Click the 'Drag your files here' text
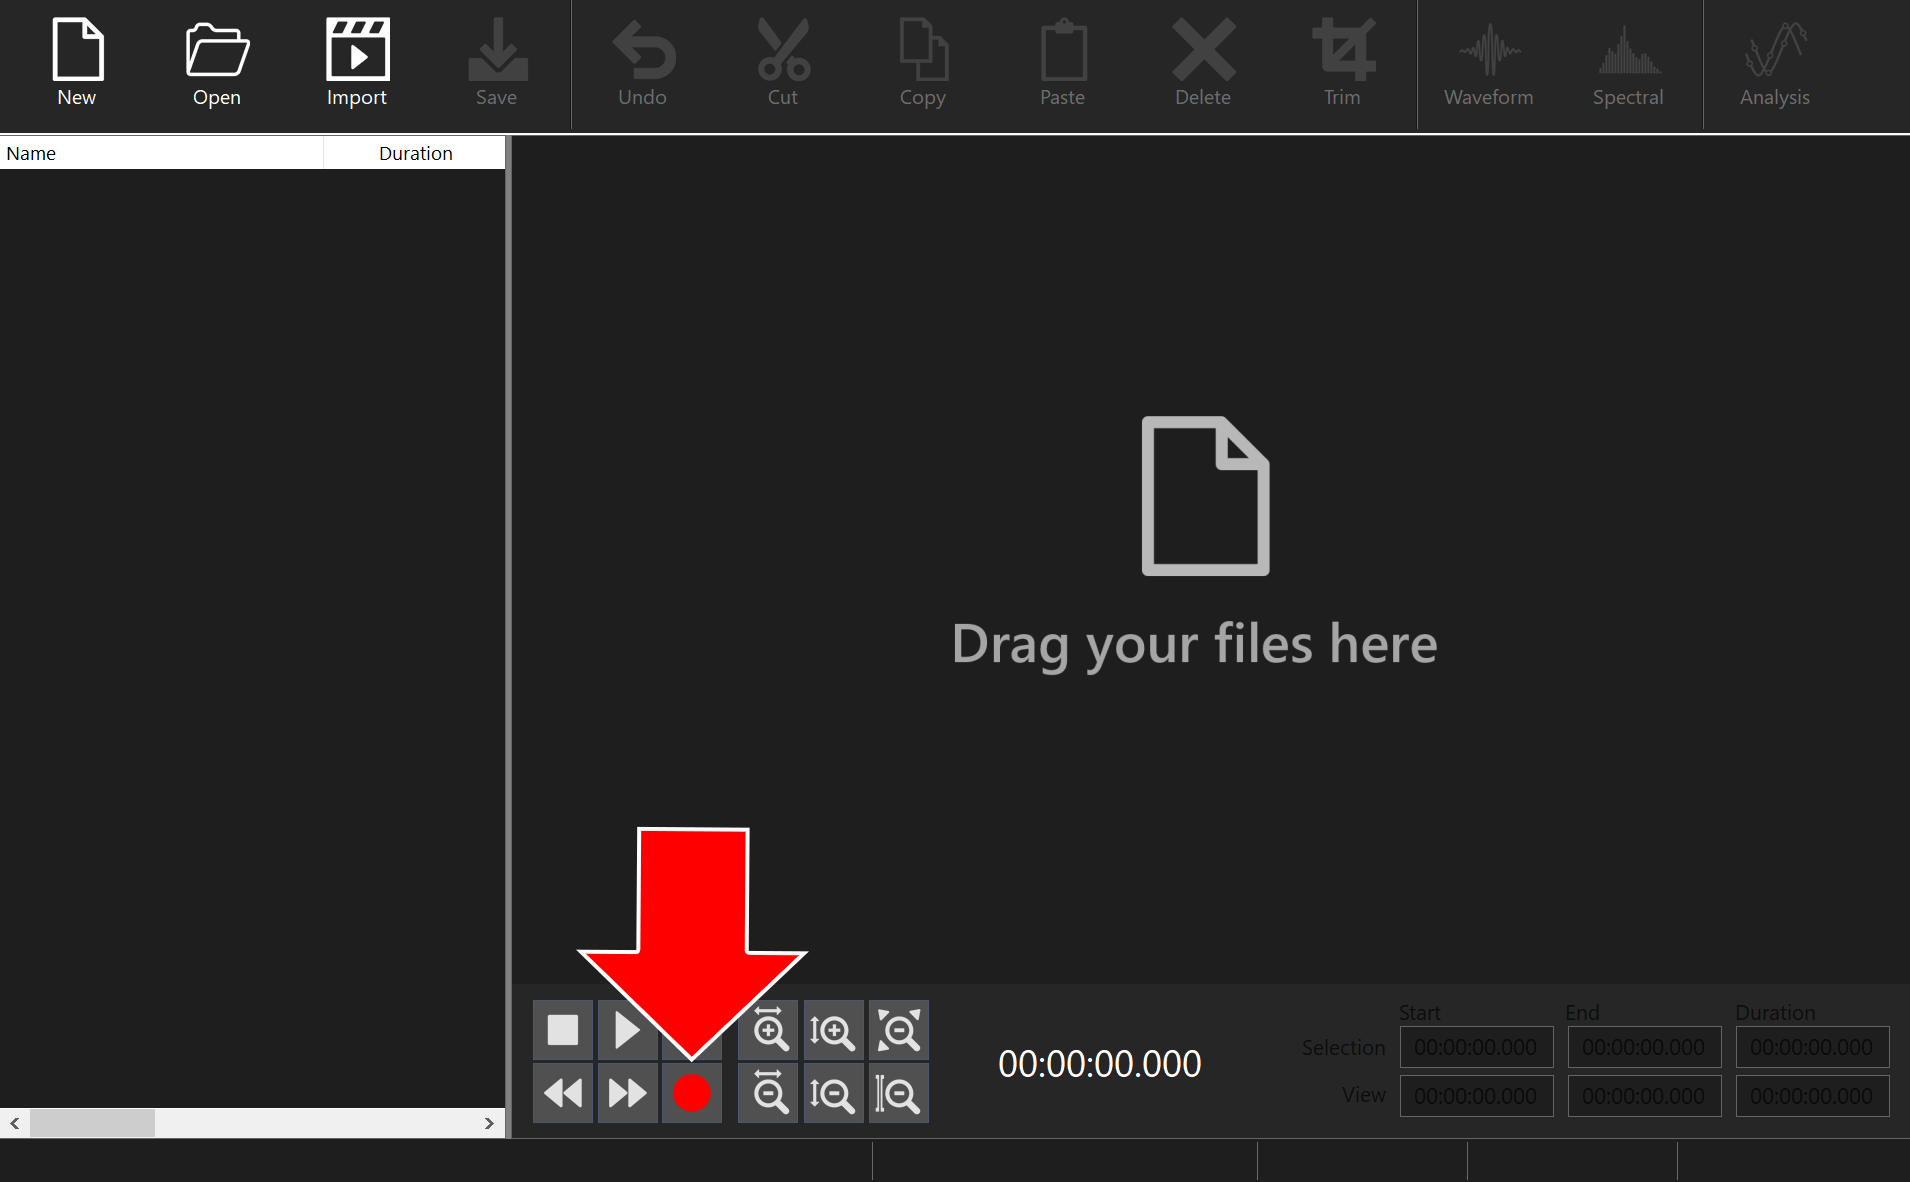The image size is (1910, 1182). point(1195,645)
